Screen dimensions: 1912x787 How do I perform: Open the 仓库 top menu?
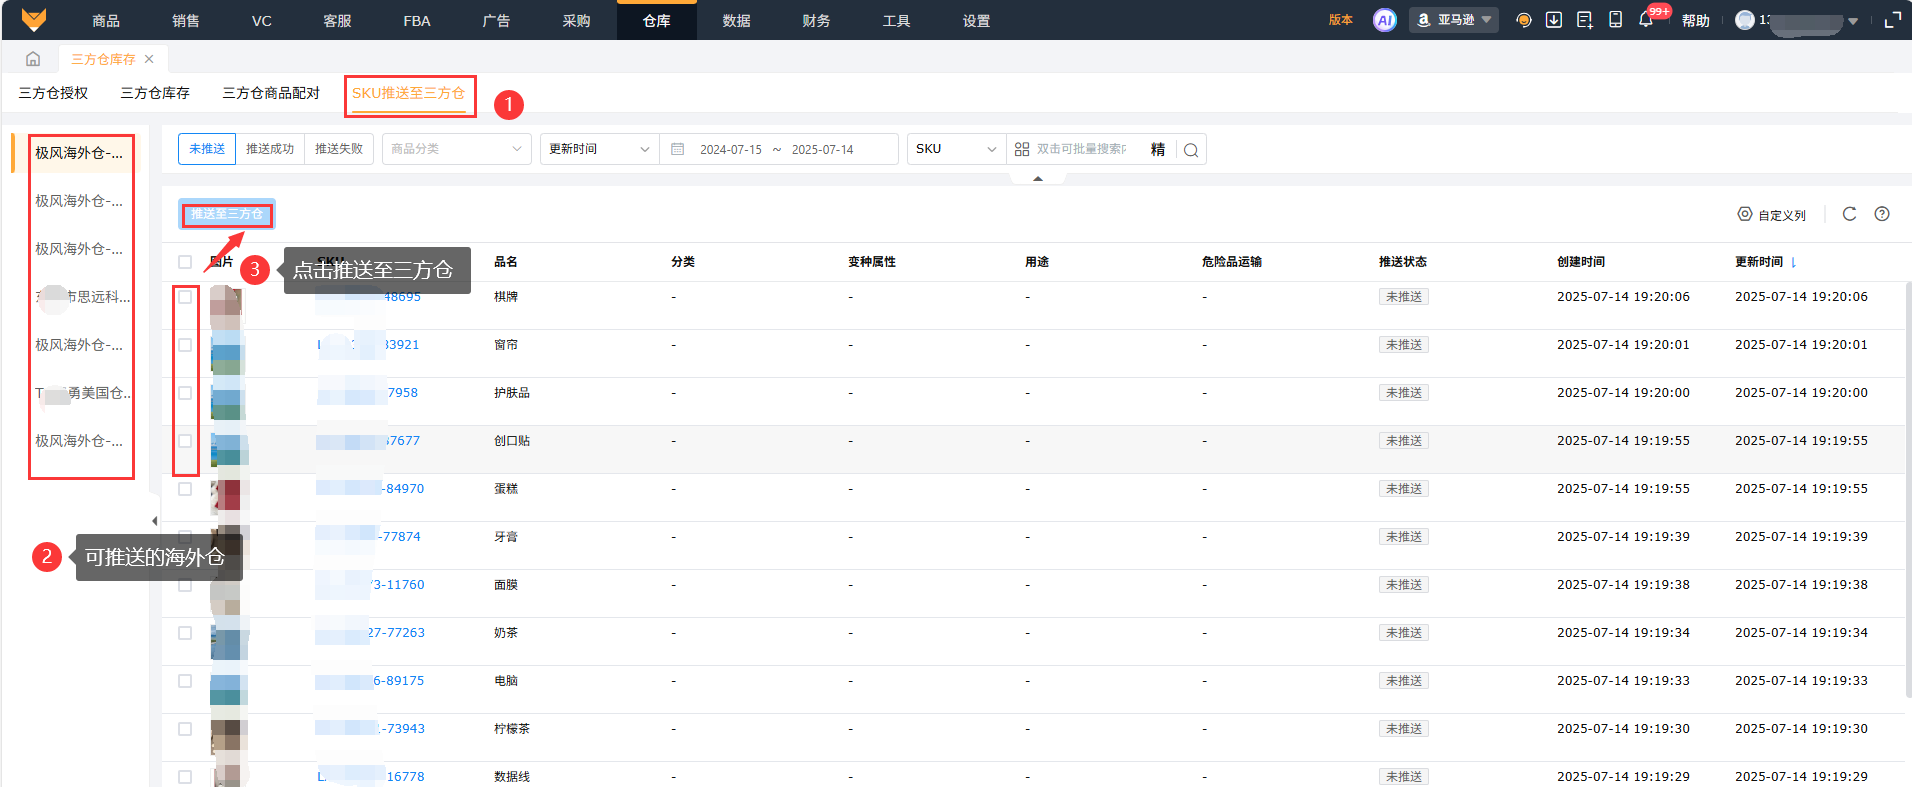click(656, 21)
